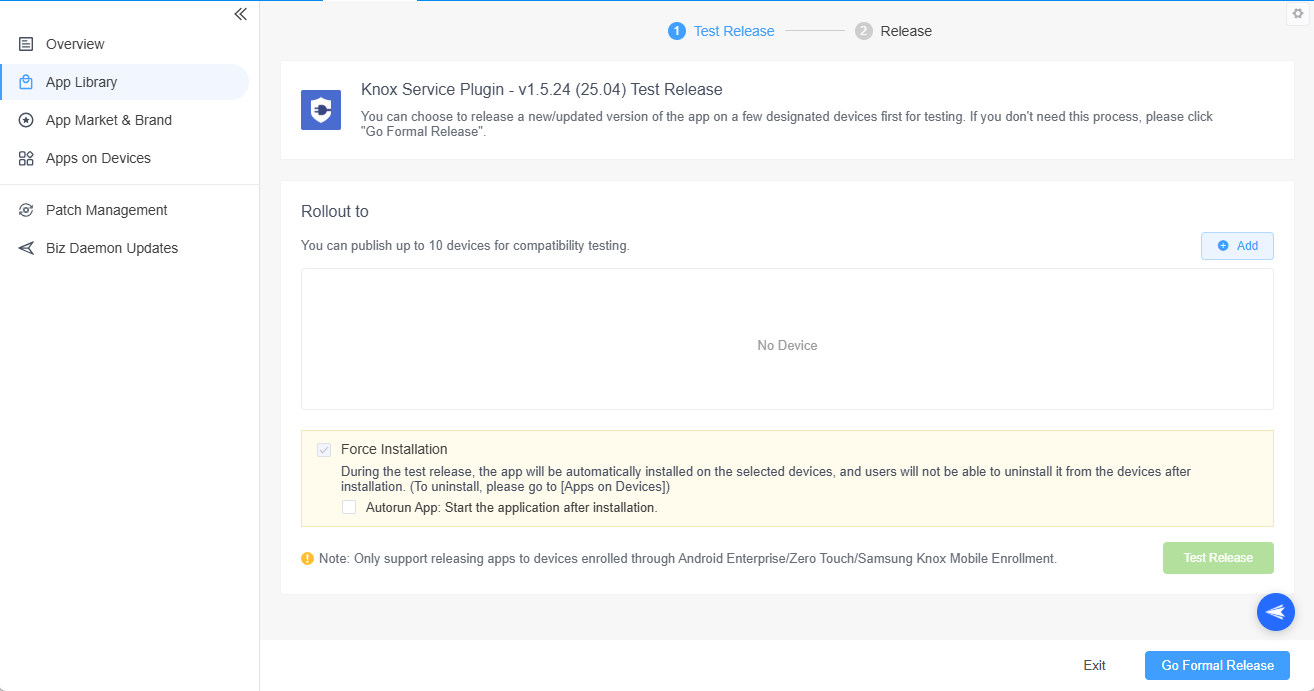Select the Release step 2

point(894,31)
